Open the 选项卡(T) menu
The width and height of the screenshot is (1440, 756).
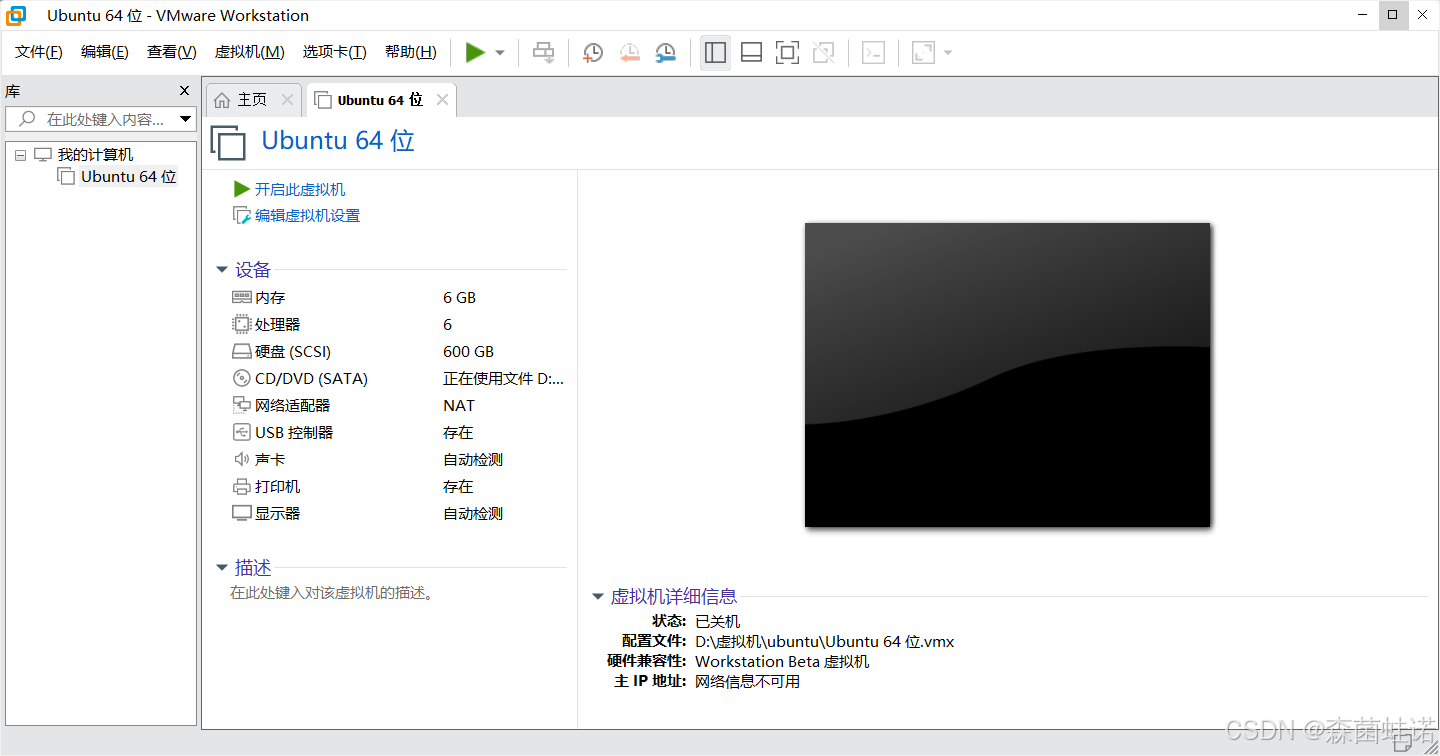335,52
